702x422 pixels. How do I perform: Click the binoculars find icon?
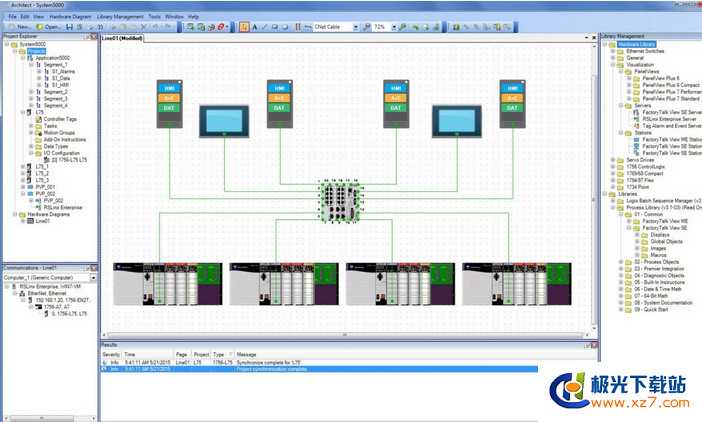pos(100,27)
